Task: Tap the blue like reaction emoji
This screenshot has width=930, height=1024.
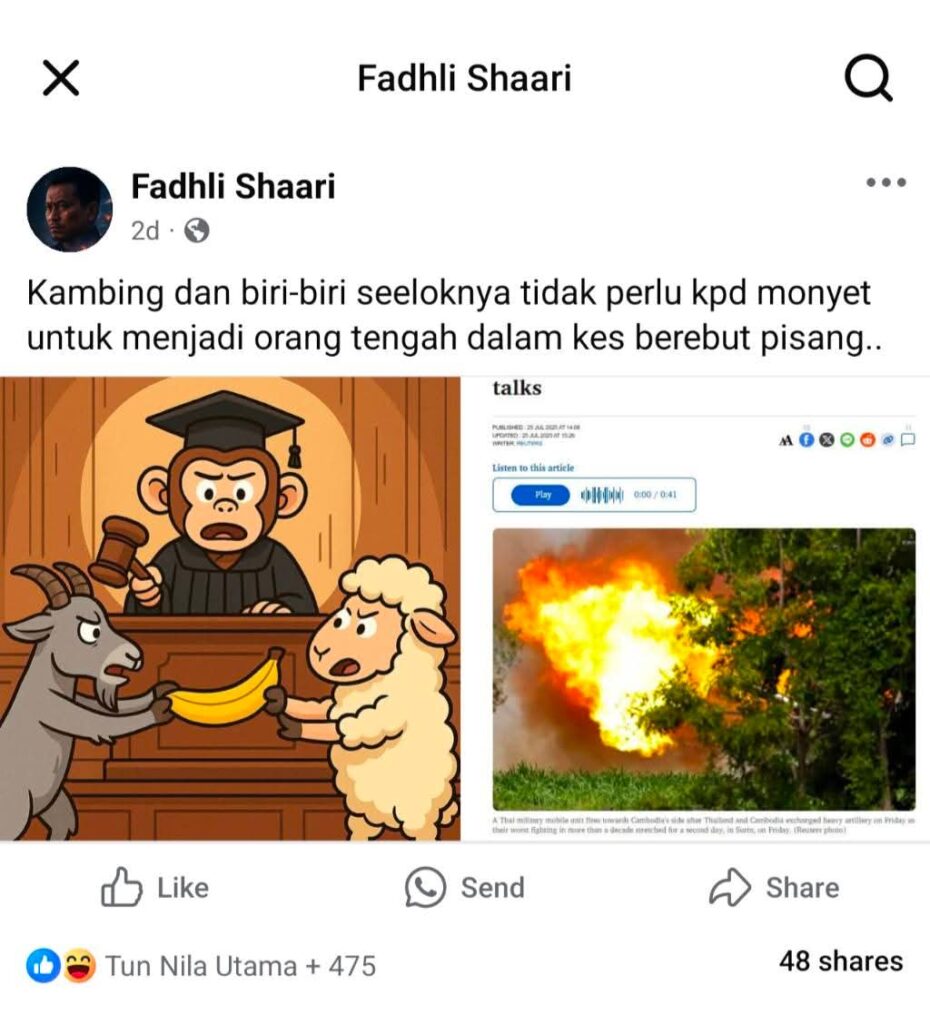Action: pos(43,966)
